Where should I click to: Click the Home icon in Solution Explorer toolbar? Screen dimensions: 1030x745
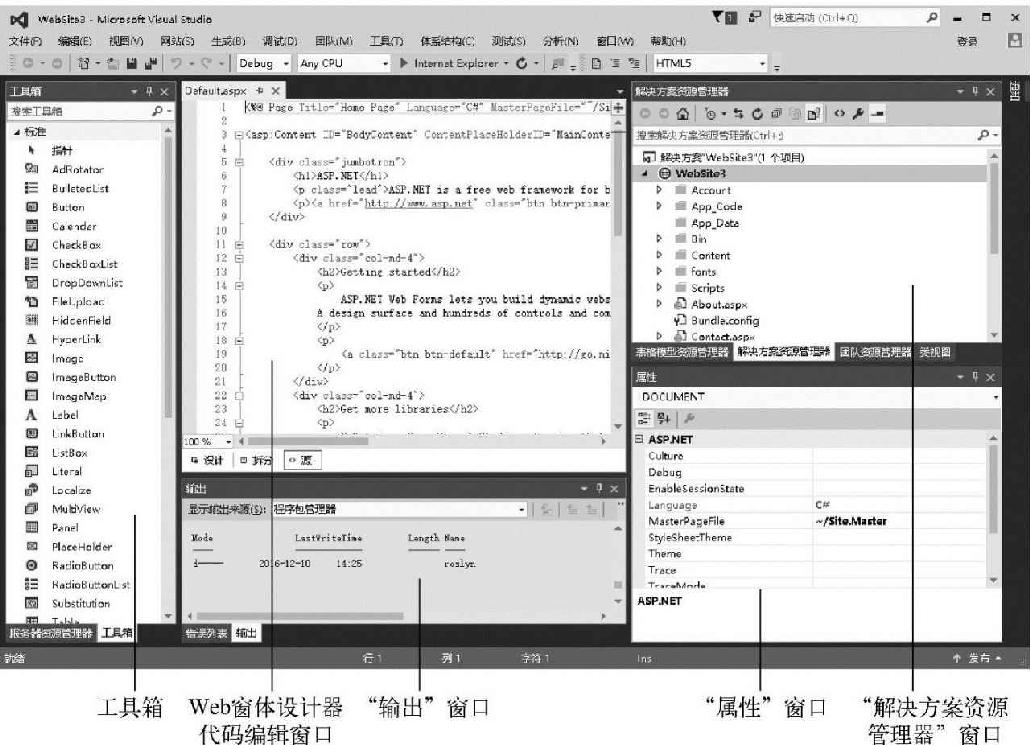click(x=683, y=114)
